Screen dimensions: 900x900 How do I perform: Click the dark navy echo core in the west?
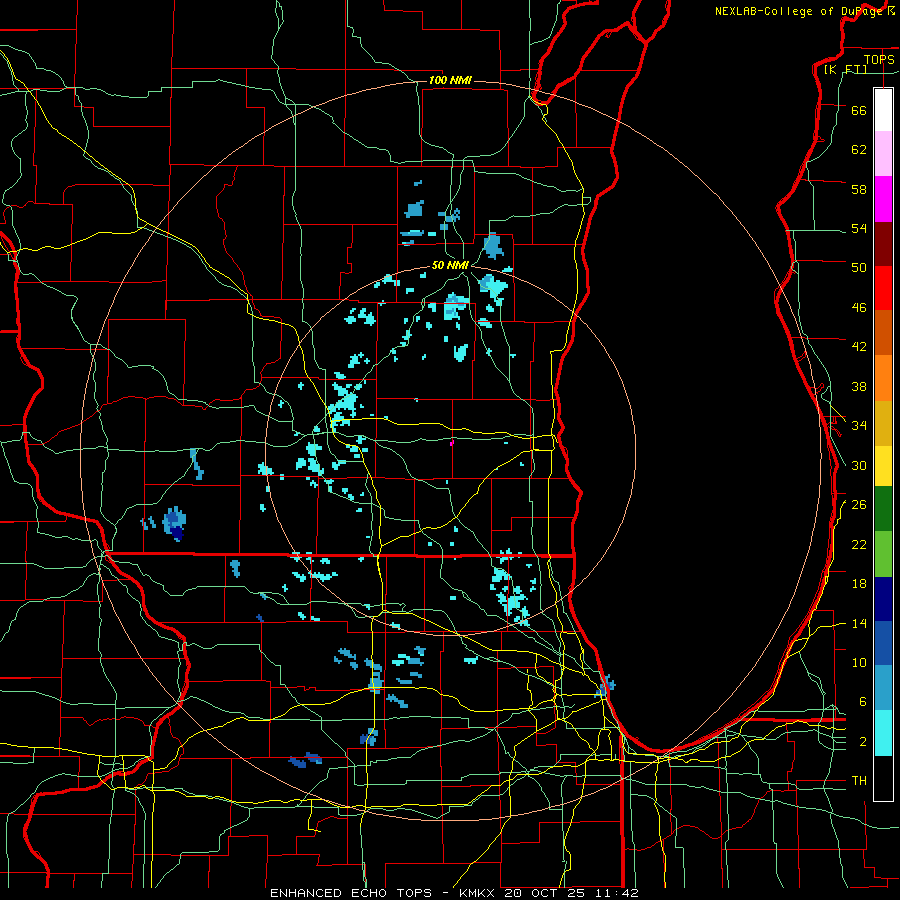[177, 534]
